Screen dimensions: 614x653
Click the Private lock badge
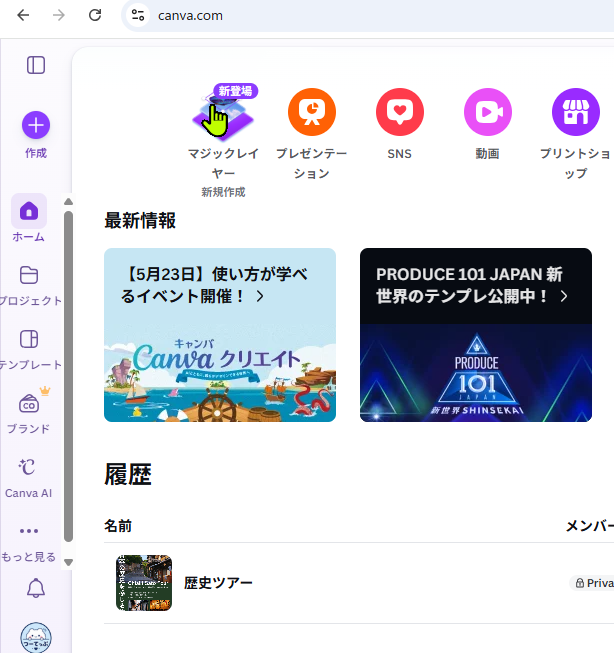tap(593, 583)
